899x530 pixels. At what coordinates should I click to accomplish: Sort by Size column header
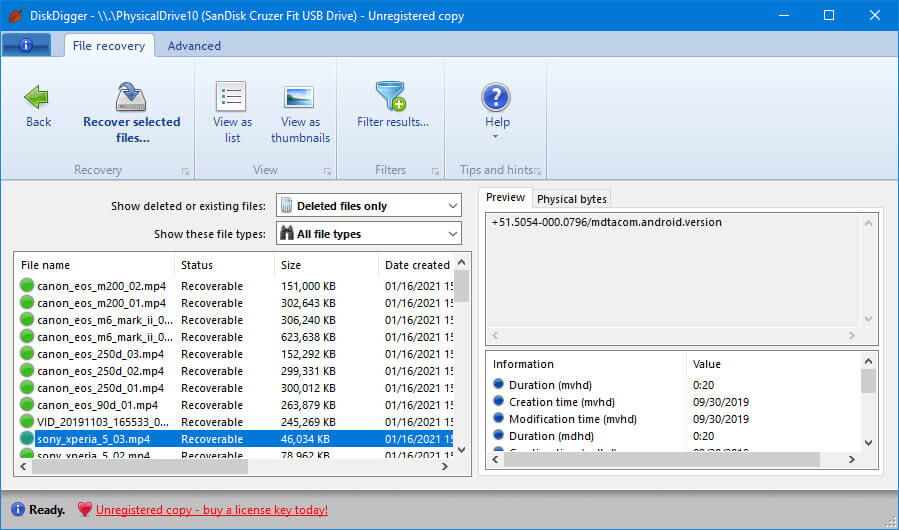326,265
